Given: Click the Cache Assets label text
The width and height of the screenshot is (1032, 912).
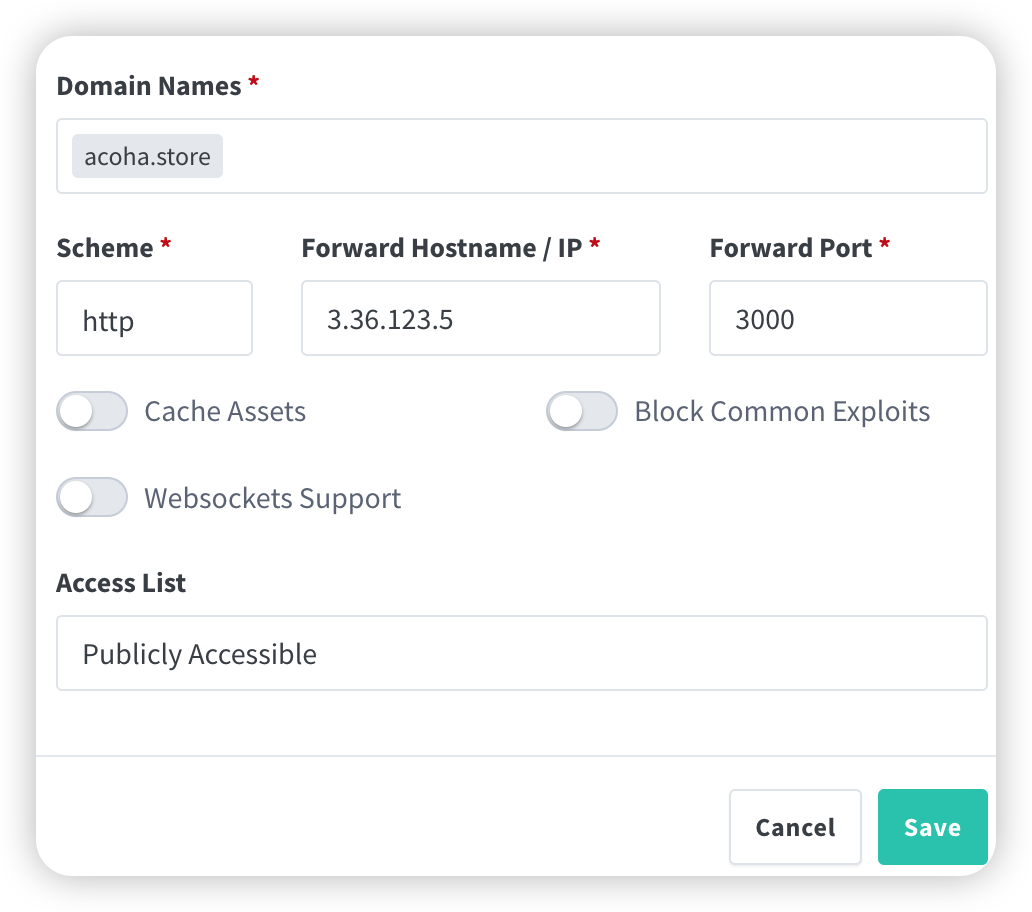Looking at the screenshot, I should tap(225, 412).
